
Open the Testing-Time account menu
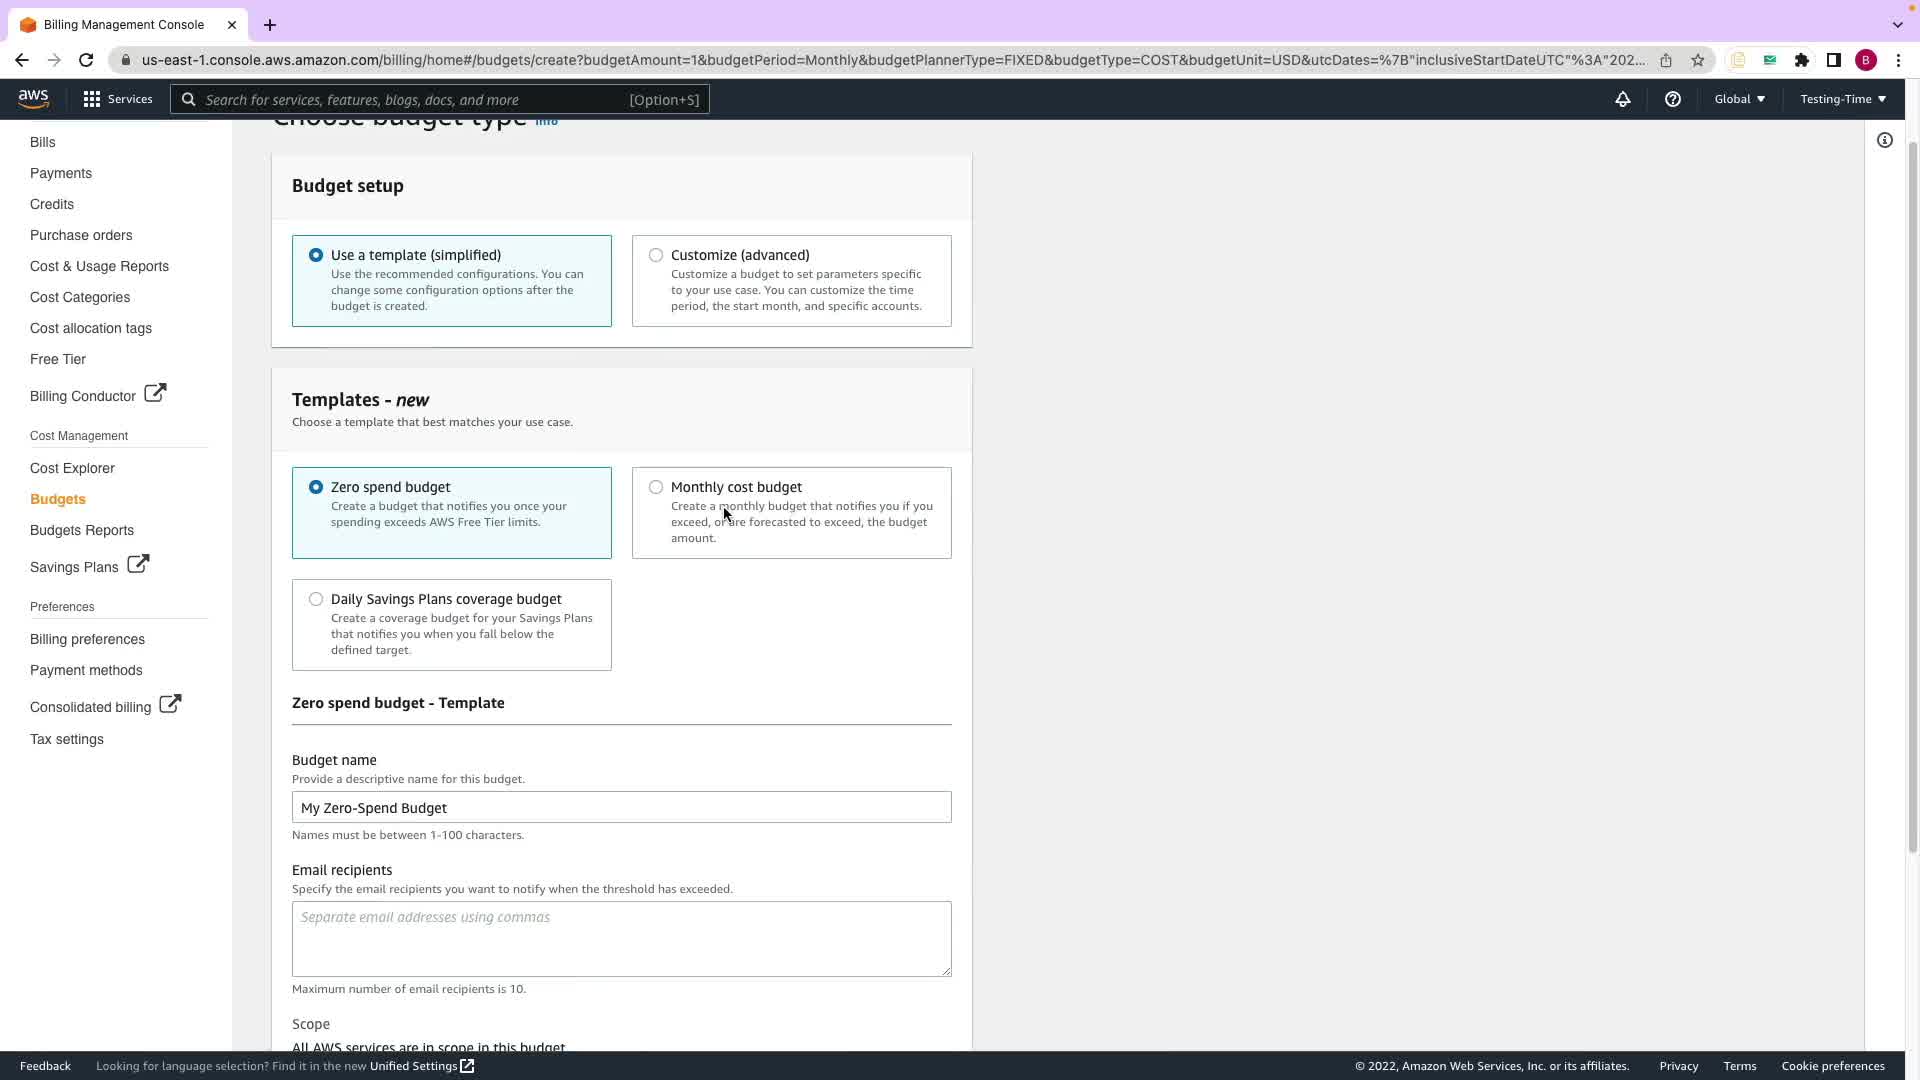[x=1842, y=99]
